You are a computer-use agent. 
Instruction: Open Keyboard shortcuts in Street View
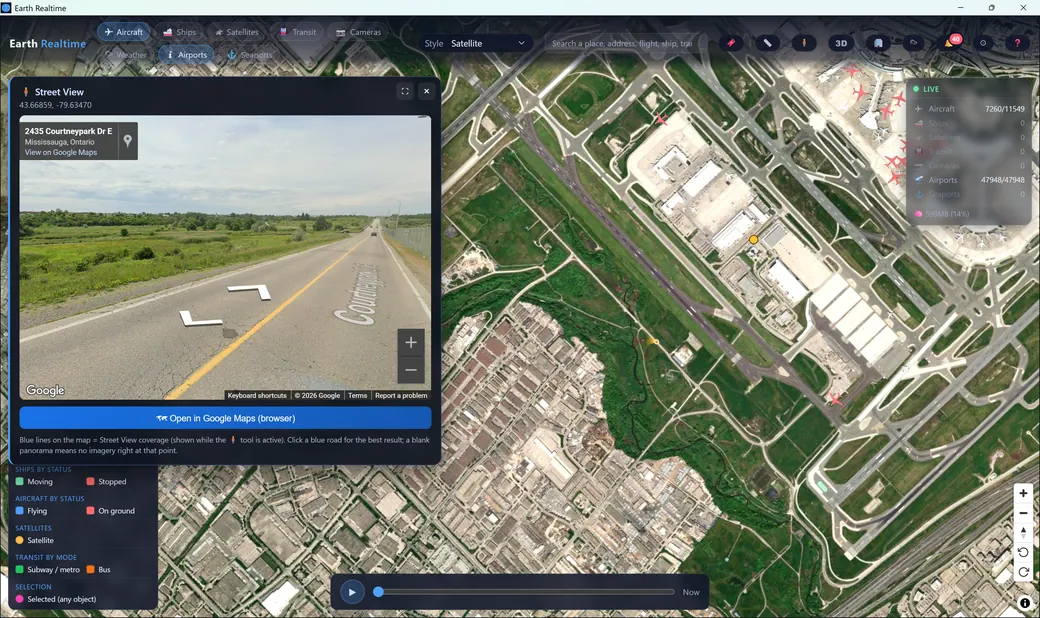click(257, 395)
